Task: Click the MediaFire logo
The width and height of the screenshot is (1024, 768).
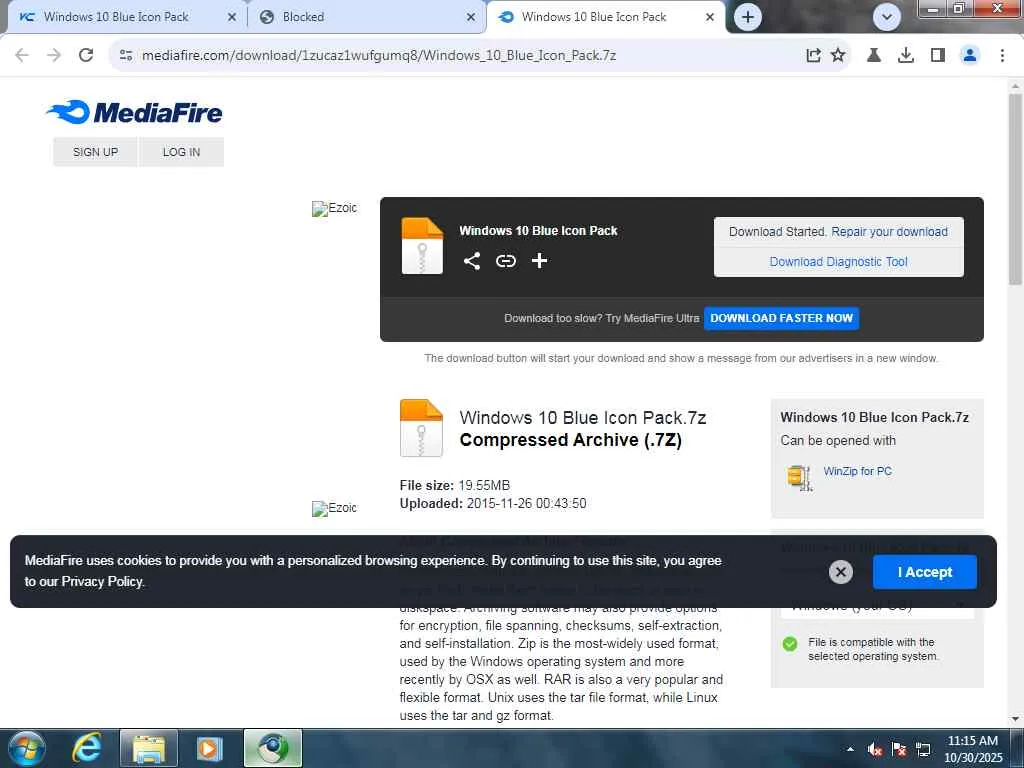Action: pyautogui.click(x=135, y=112)
